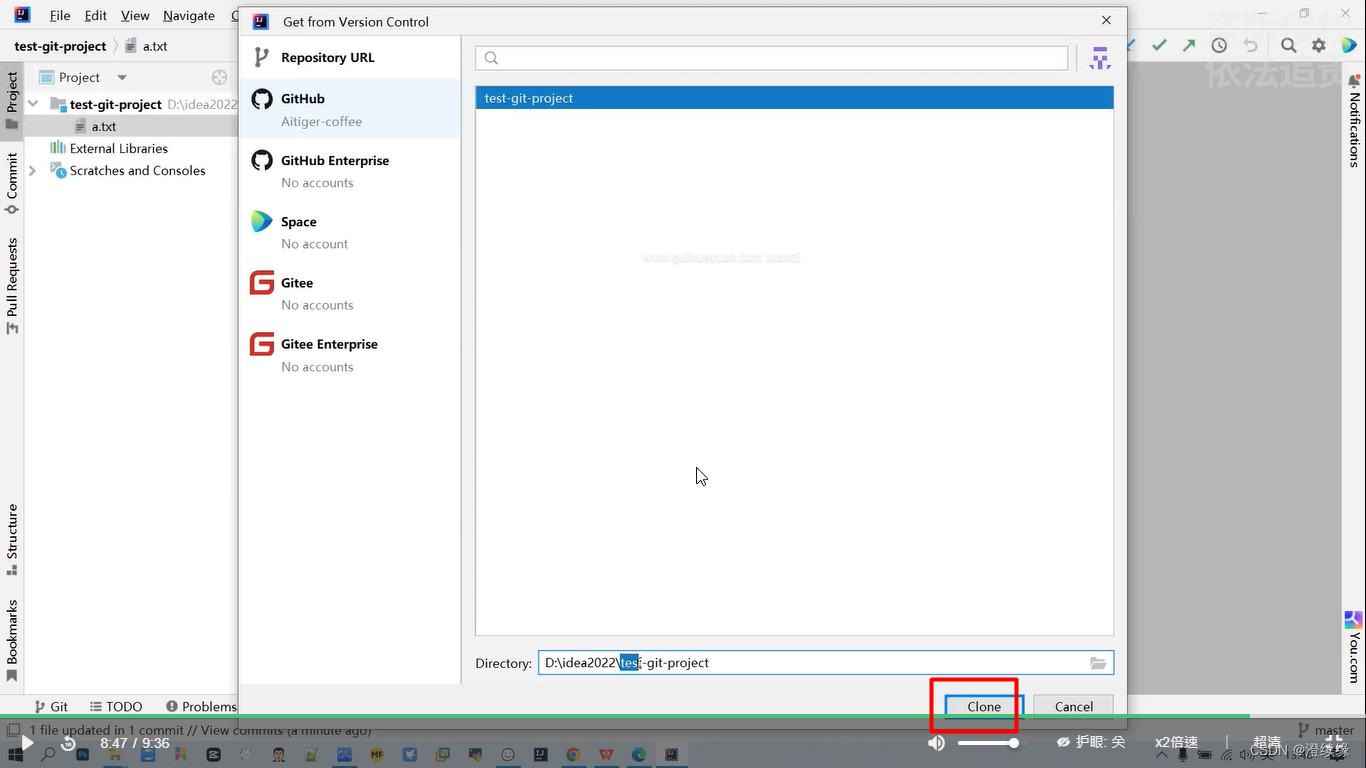Select External Libraries in the project tree
This screenshot has height=768, width=1366.
coord(118,148)
